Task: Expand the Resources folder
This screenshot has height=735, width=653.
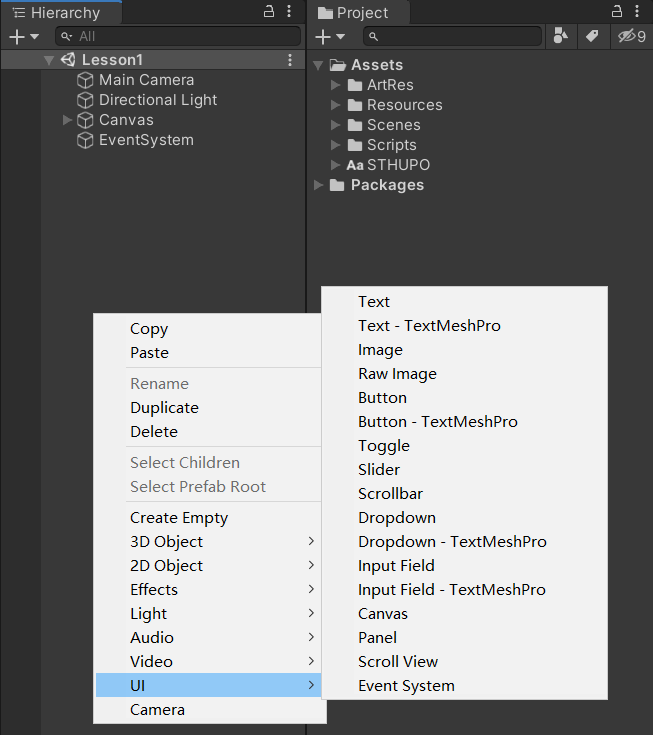Action: pos(335,105)
